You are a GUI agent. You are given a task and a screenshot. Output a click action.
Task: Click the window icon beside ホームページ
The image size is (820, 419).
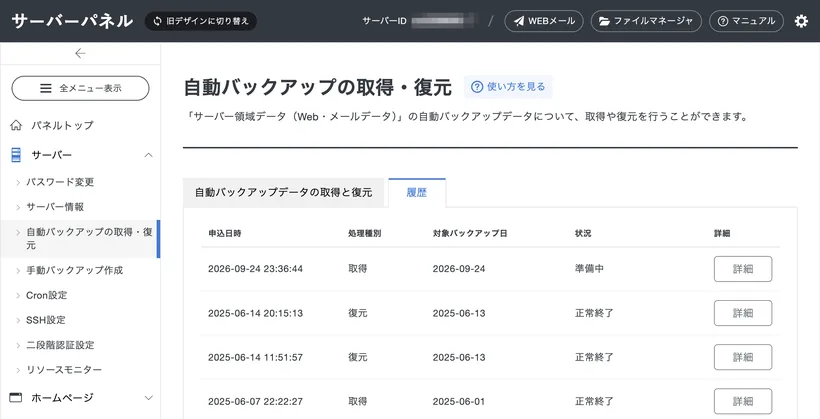[16, 398]
